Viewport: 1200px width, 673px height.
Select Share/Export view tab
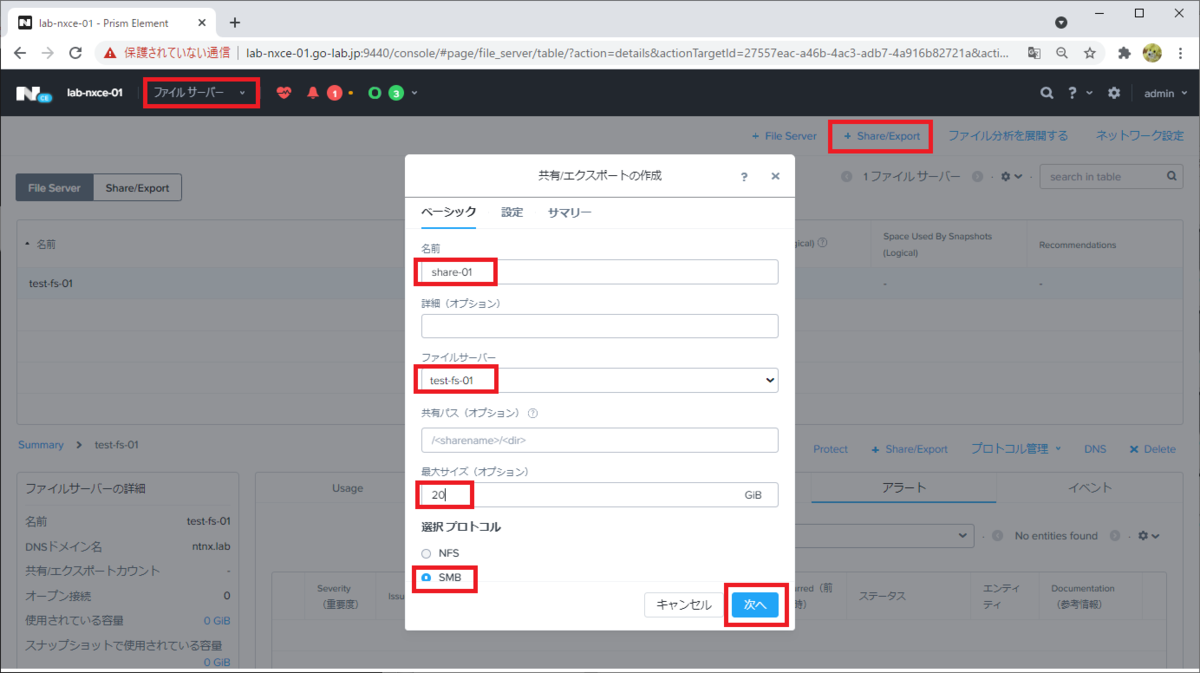[x=137, y=187]
